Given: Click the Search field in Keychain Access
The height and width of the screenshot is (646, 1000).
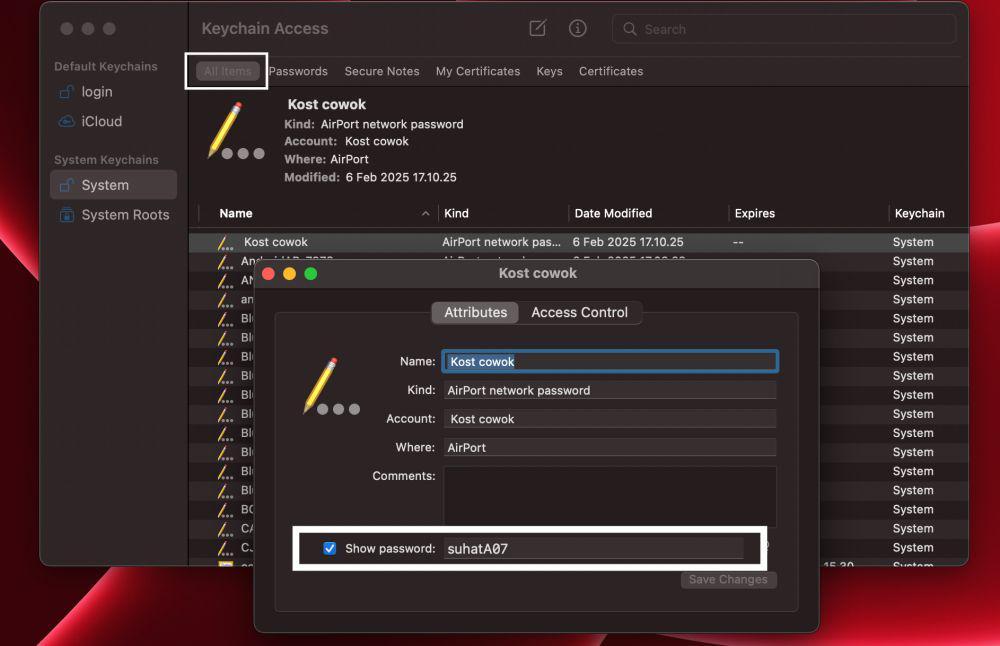Looking at the screenshot, I should [784, 29].
